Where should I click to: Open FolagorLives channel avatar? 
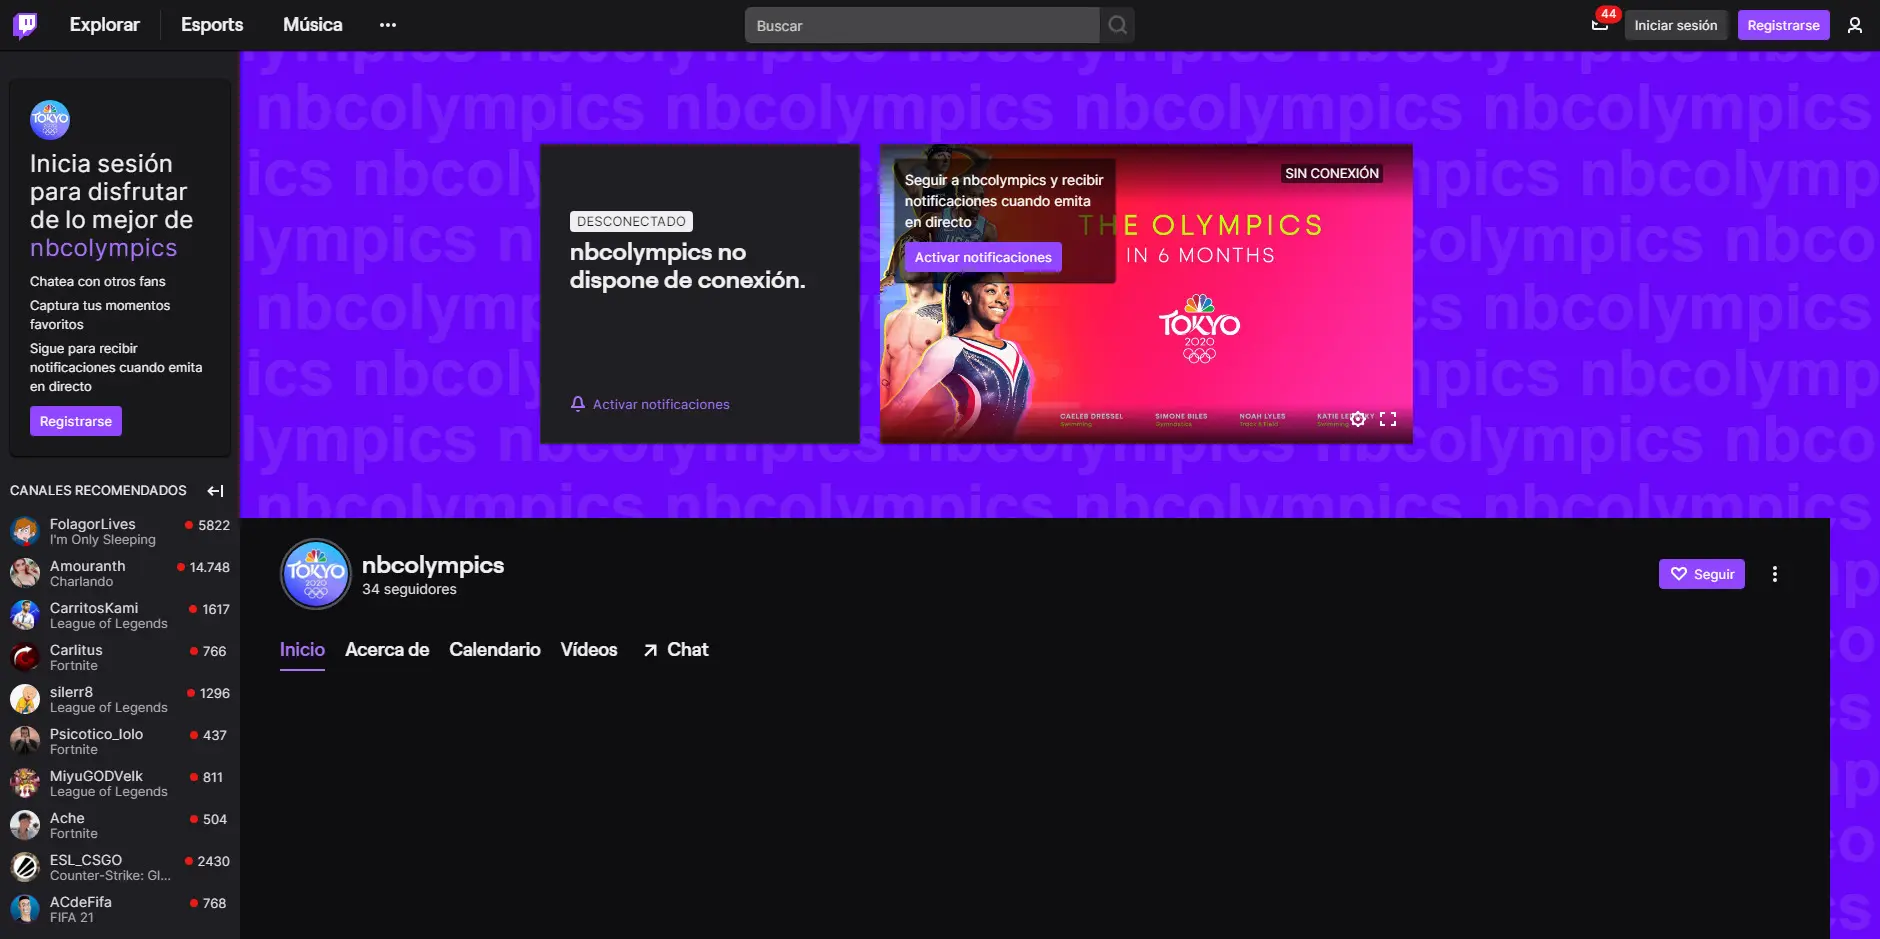[25, 531]
